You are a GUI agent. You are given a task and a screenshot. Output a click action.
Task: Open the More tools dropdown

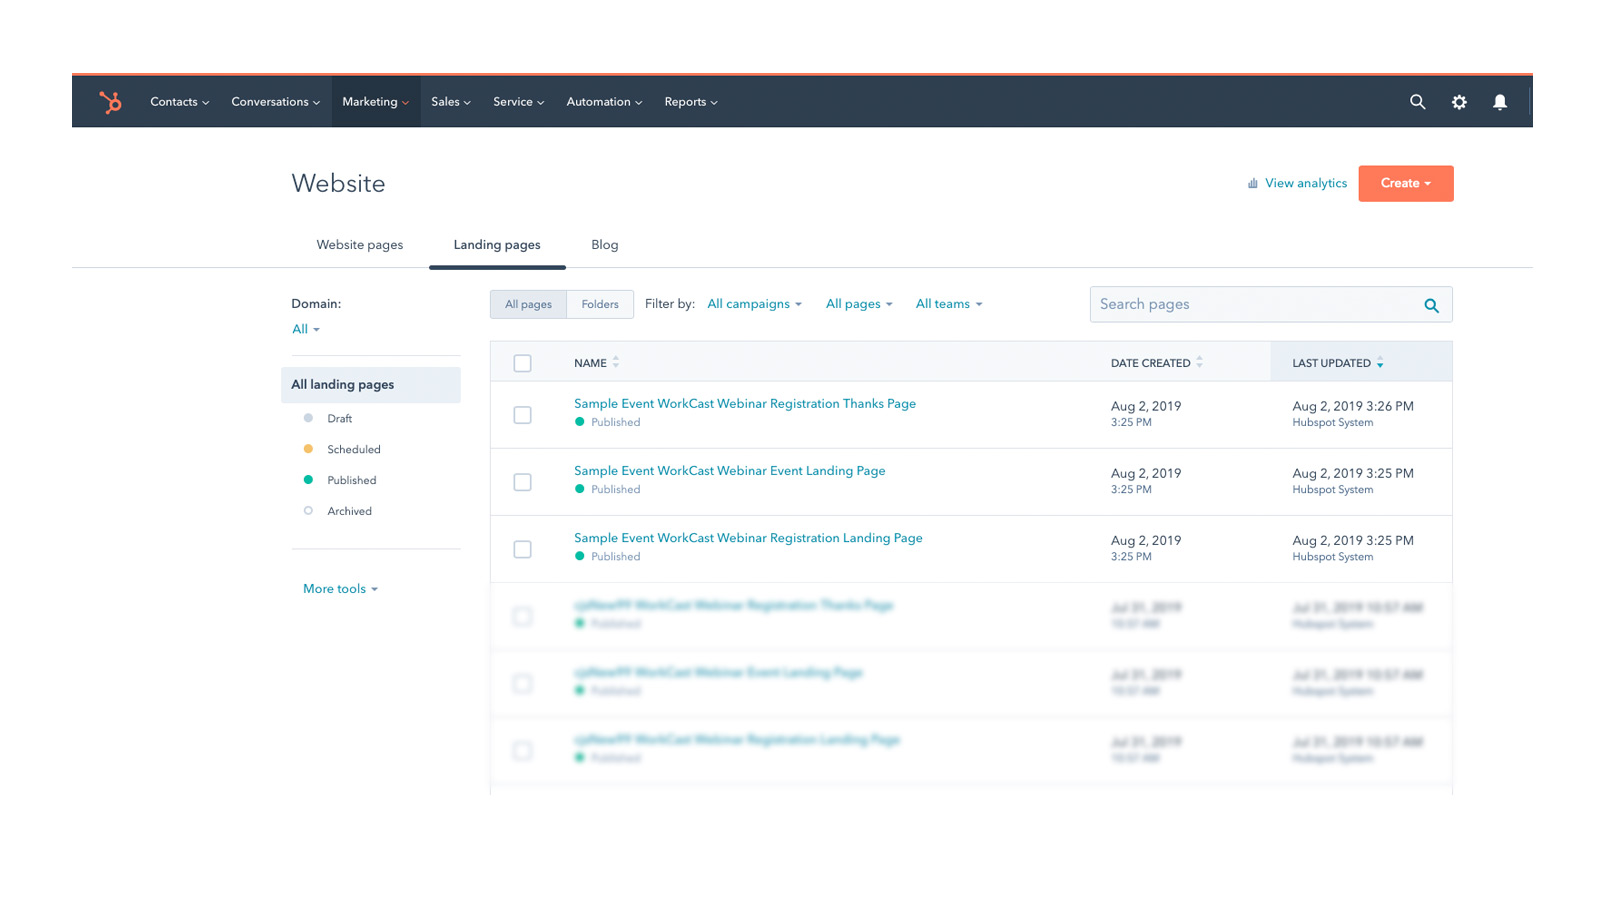[340, 588]
